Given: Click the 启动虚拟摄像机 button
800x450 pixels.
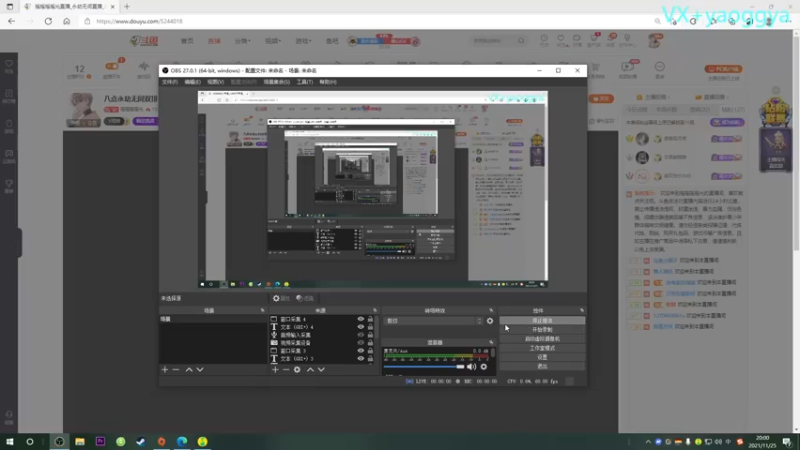Looking at the screenshot, I should (x=542, y=339).
